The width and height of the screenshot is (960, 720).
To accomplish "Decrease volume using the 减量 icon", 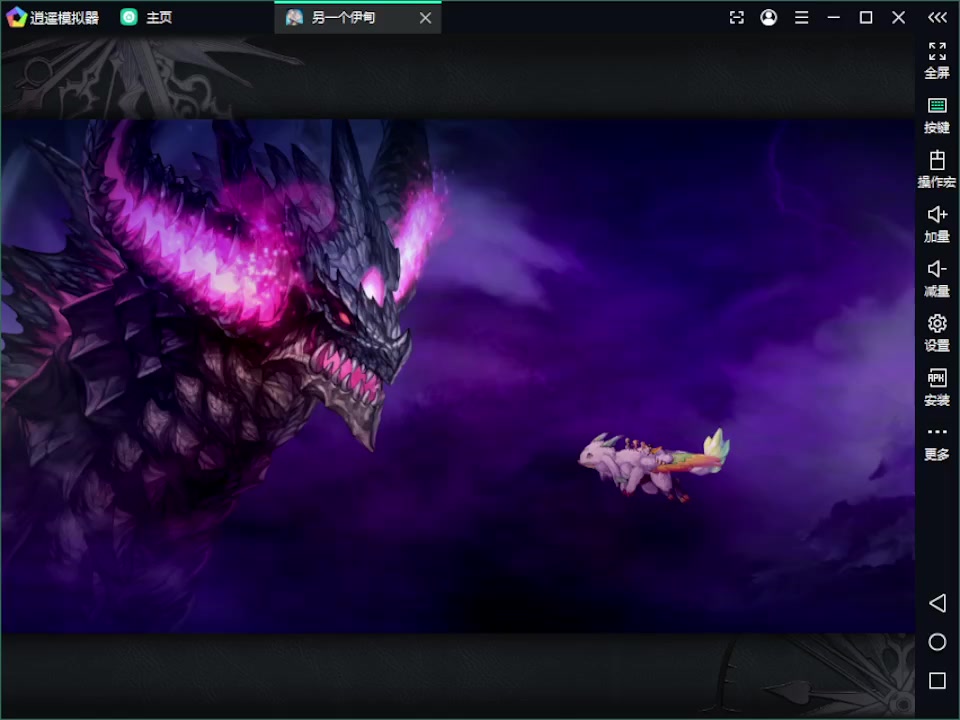I will pos(937,277).
